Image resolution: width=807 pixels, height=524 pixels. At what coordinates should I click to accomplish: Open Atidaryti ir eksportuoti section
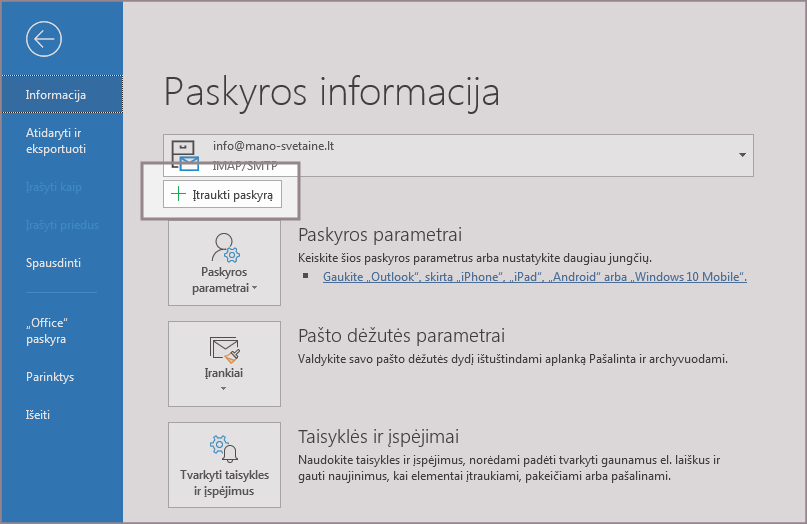click(56, 141)
